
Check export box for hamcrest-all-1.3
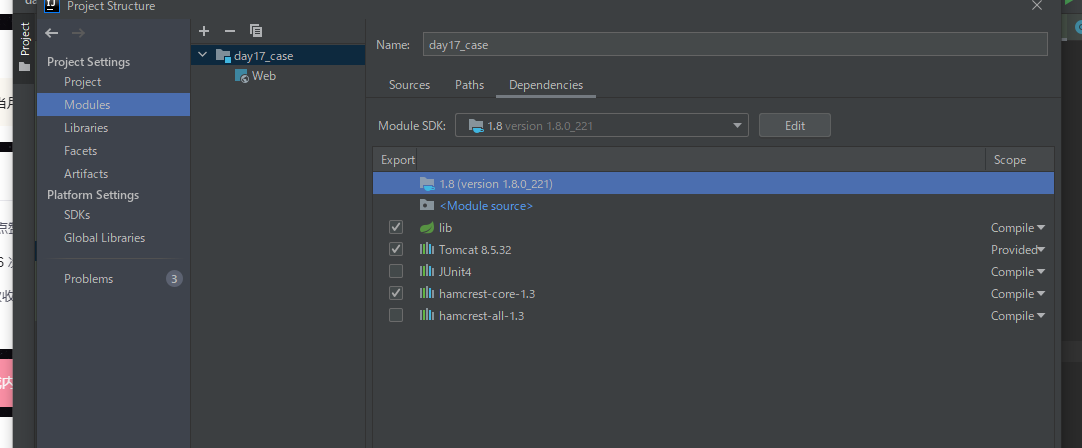(x=396, y=316)
